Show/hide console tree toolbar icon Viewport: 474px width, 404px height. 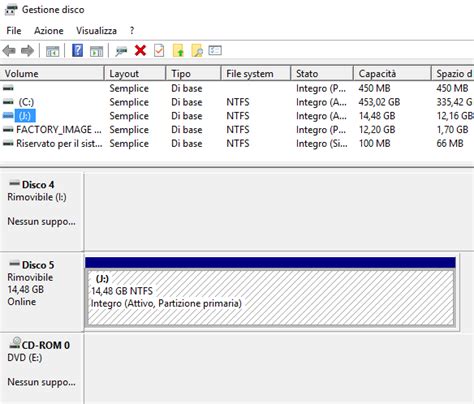click(52, 51)
